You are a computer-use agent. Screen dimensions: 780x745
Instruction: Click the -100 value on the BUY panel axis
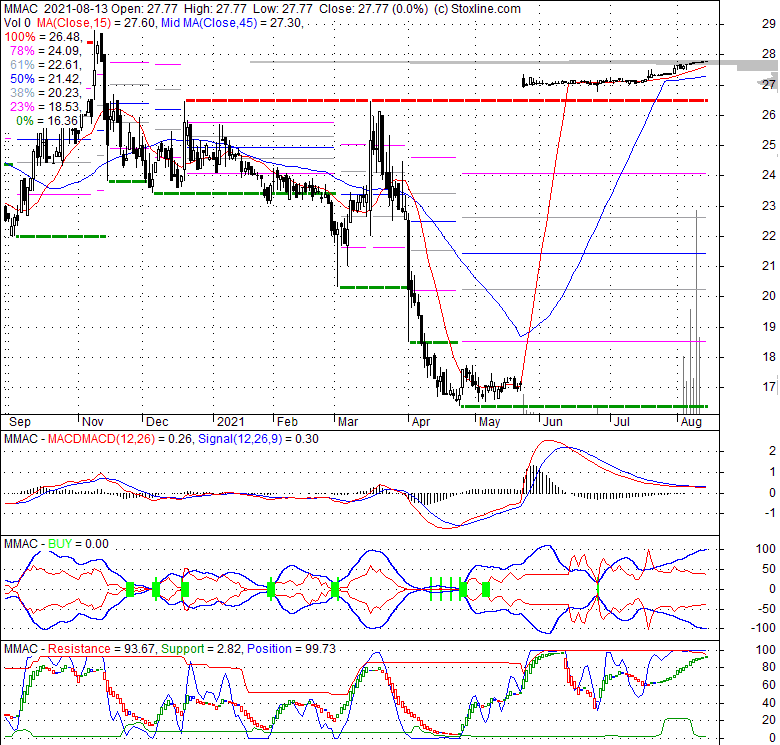coord(765,628)
